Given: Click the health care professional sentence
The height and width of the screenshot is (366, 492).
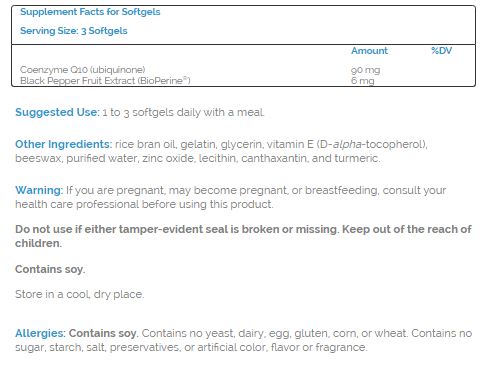Looking at the screenshot, I should 144,204.
